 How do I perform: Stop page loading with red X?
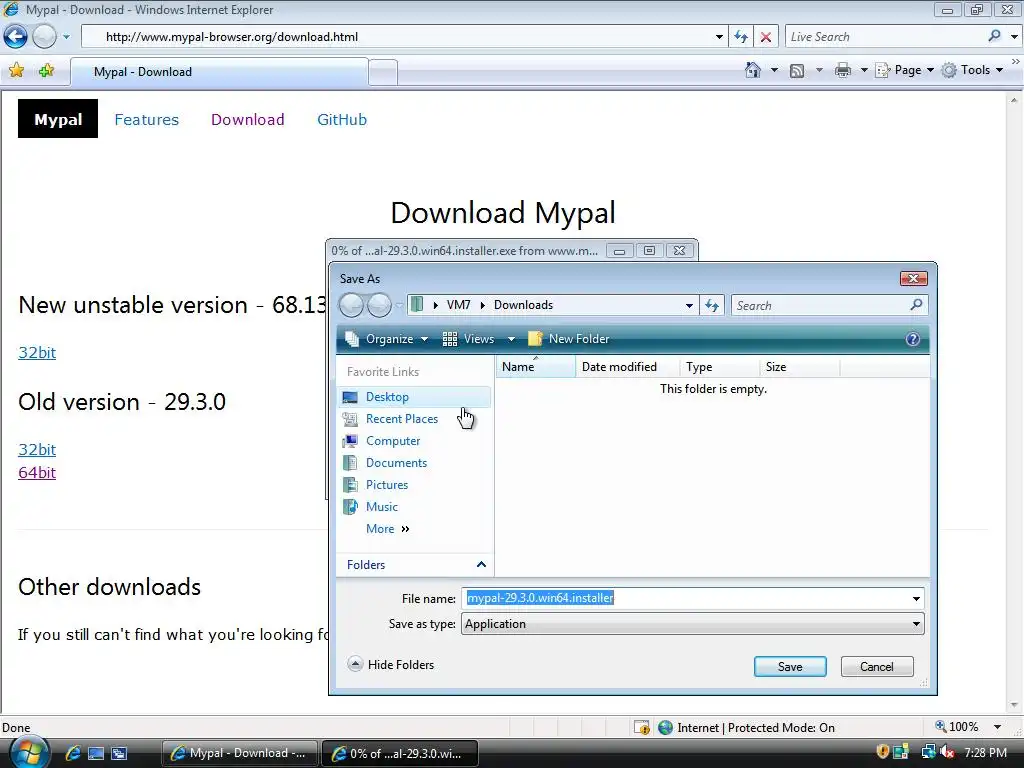[x=765, y=37]
